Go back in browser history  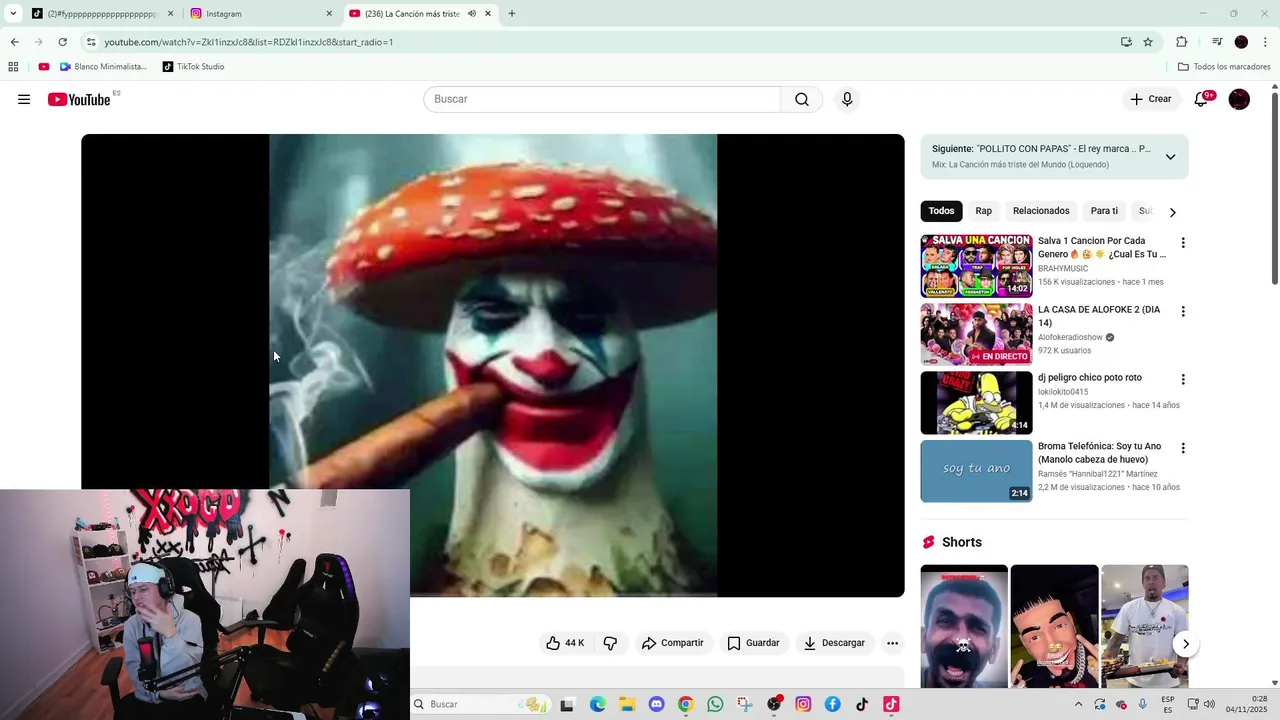pos(14,42)
